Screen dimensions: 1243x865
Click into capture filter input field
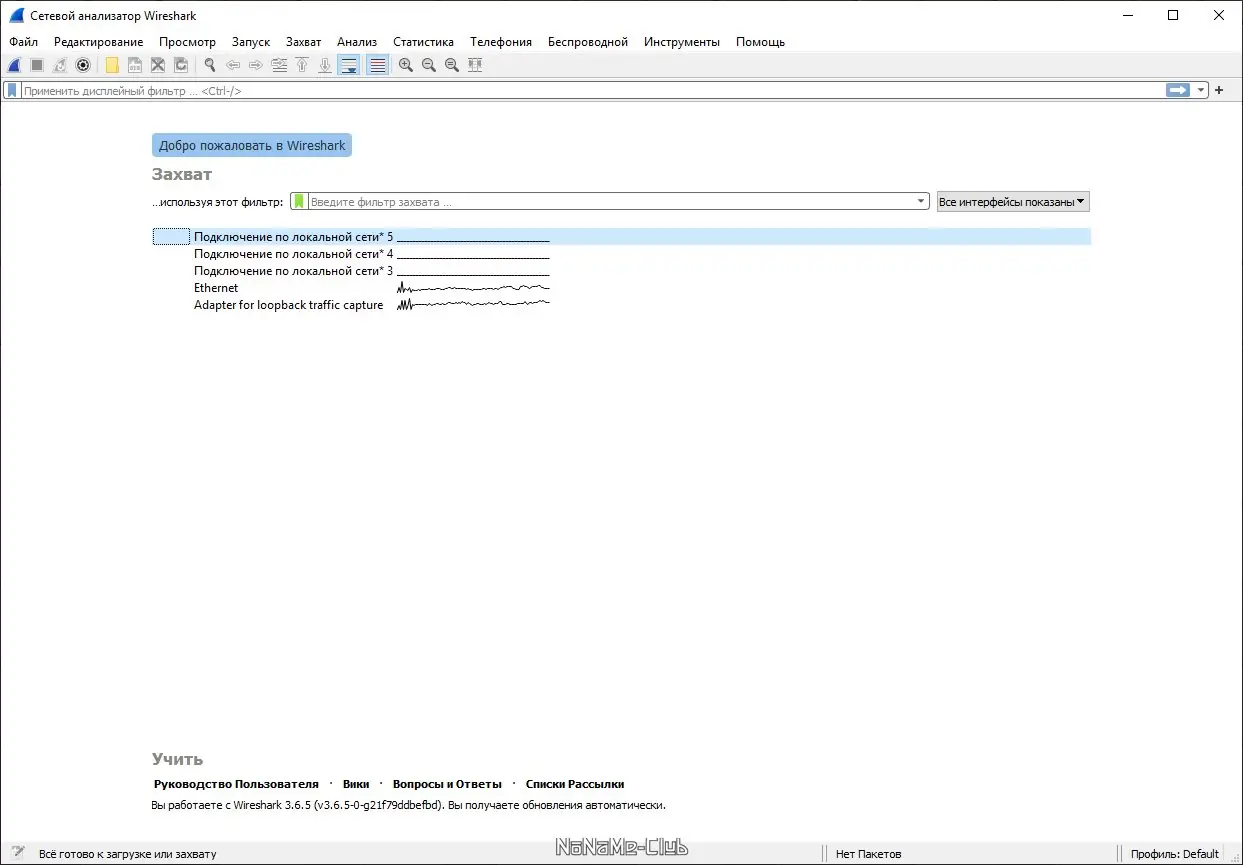(610, 202)
